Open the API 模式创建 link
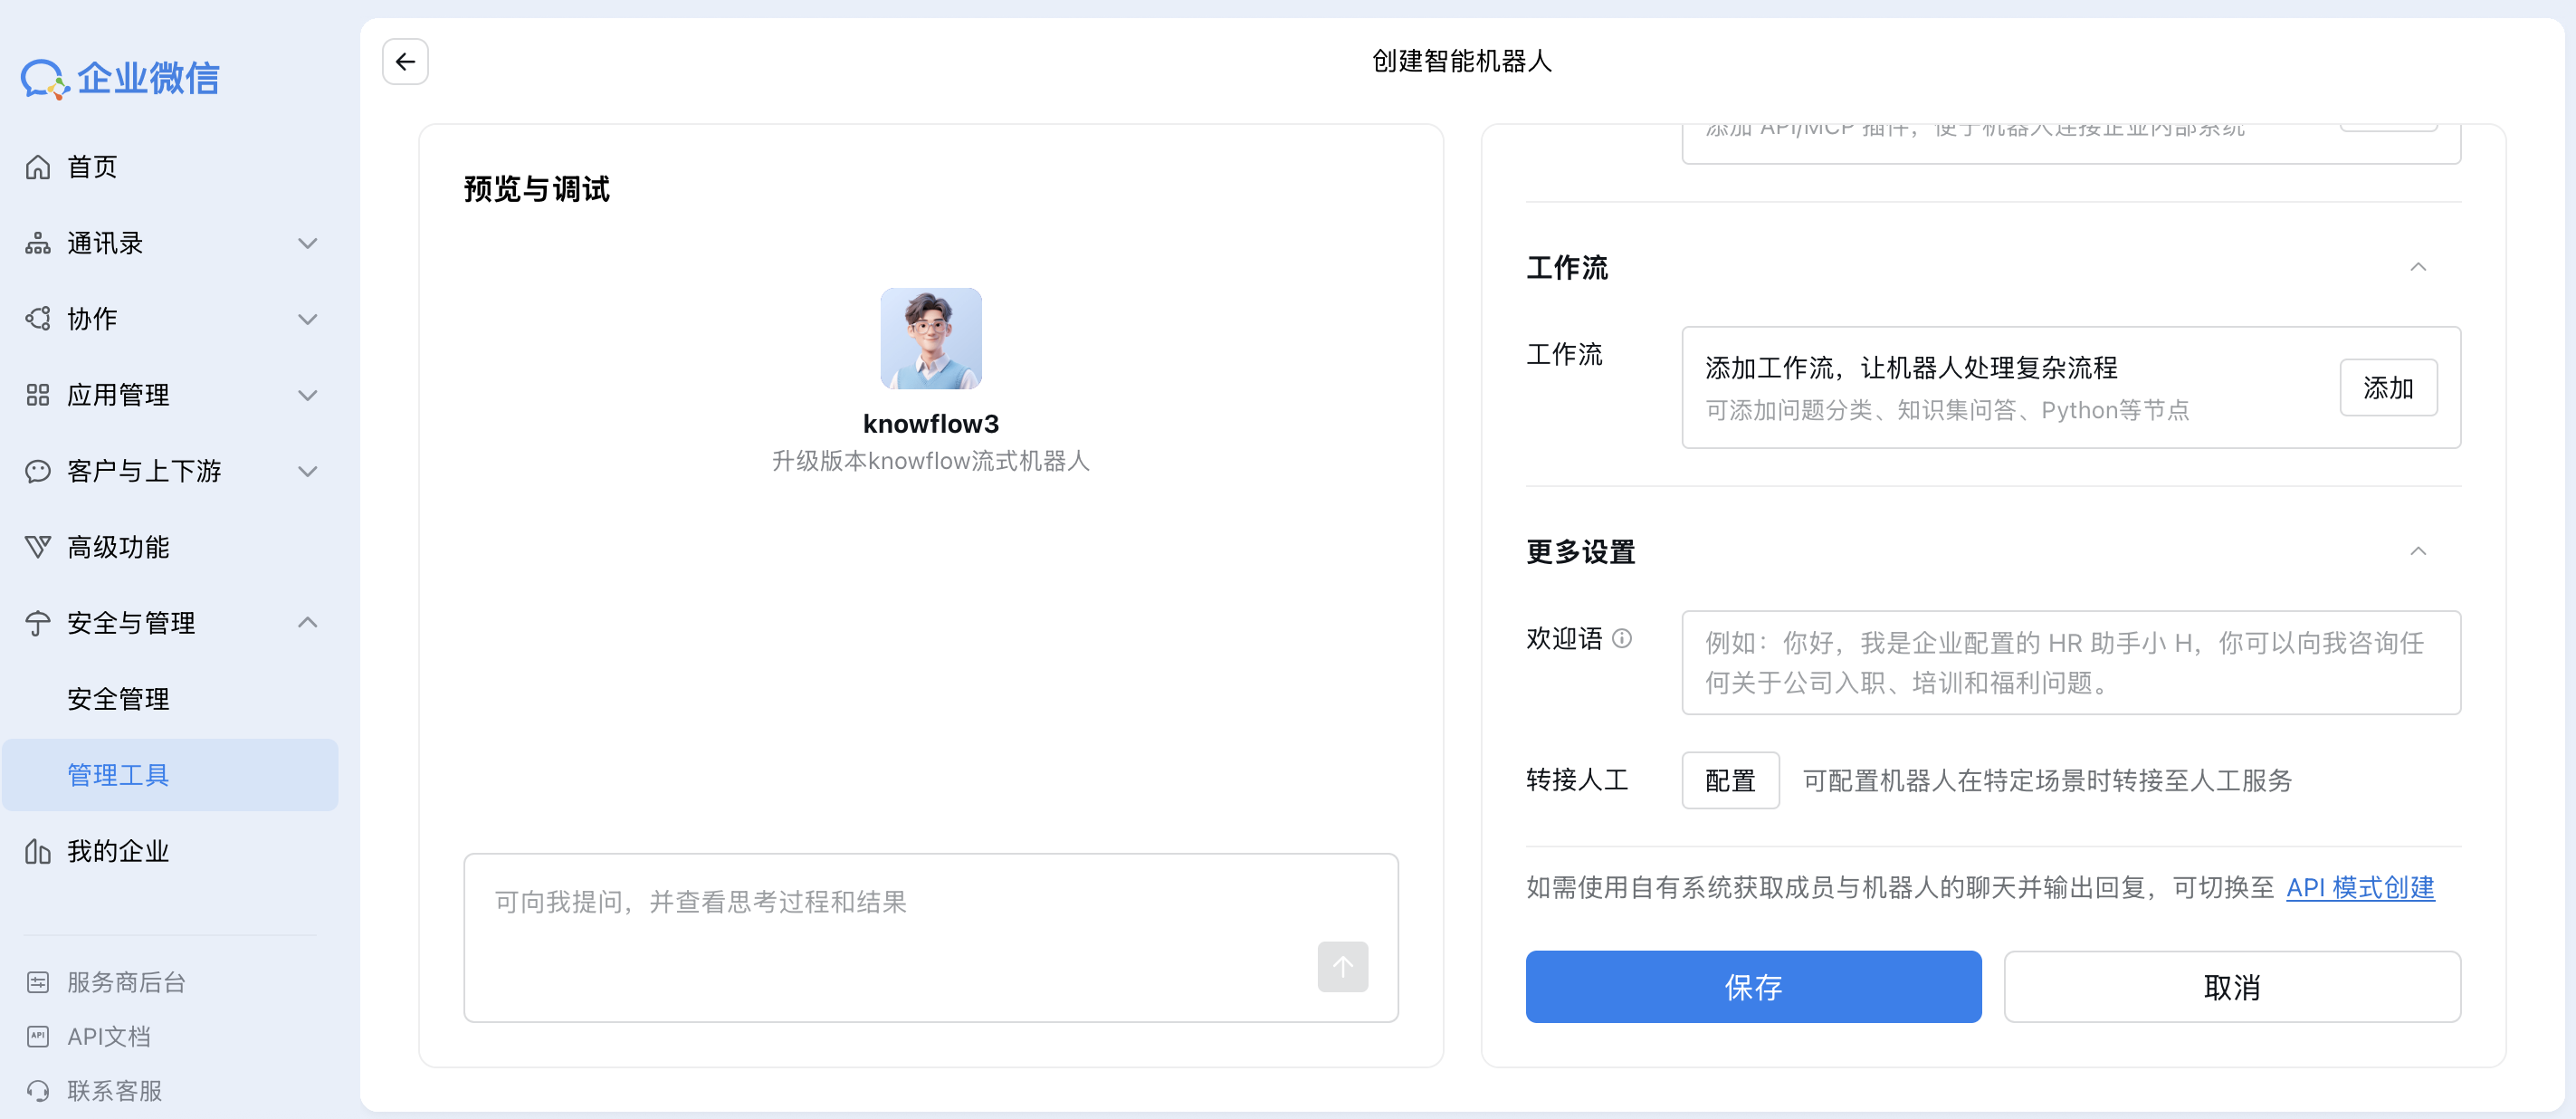The height and width of the screenshot is (1119, 2576). coord(2360,887)
